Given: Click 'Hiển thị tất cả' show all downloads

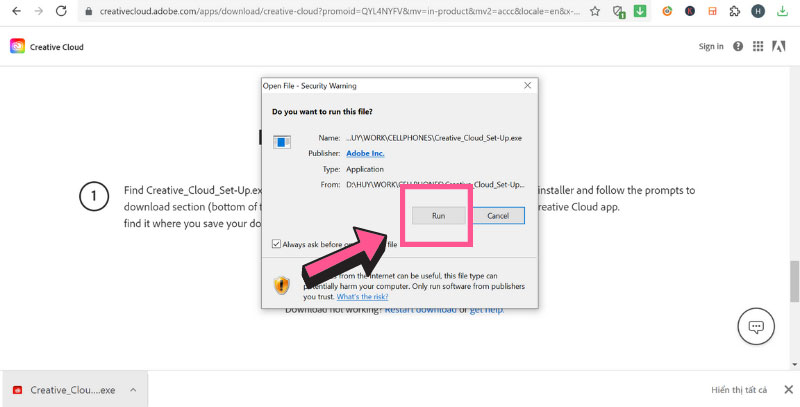Looking at the screenshot, I should pos(739,390).
